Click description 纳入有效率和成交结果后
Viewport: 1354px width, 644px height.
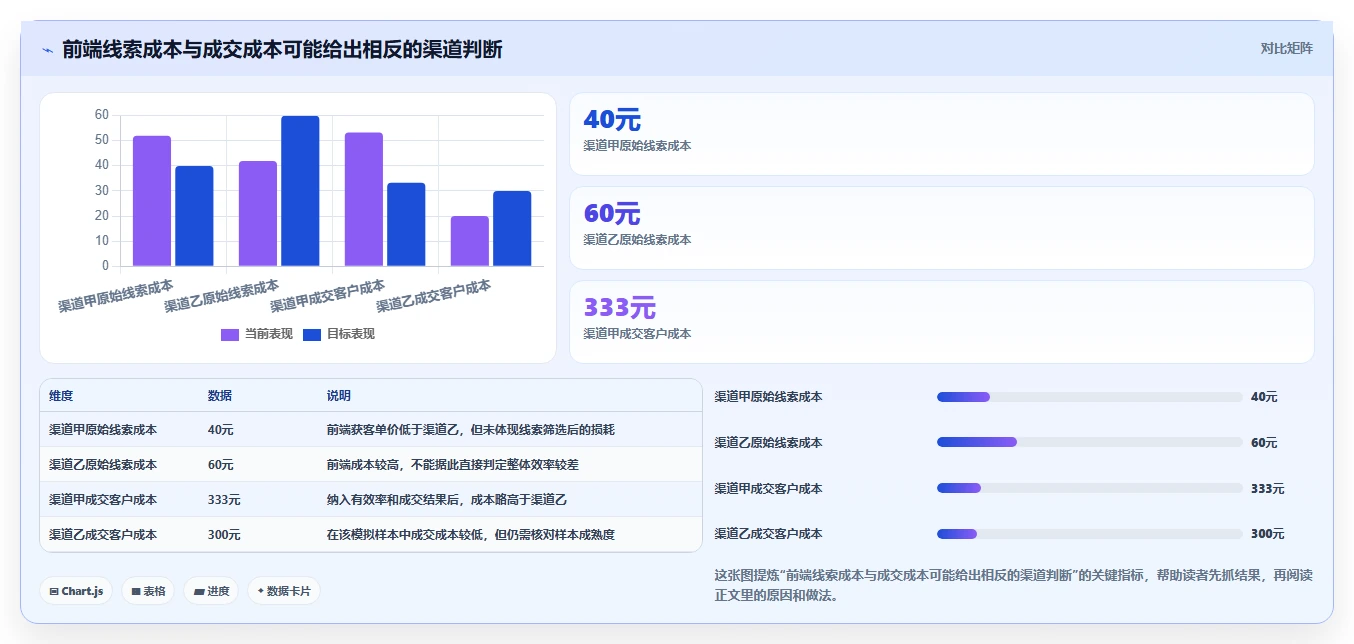pyautogui.click(x=448, y=499)
